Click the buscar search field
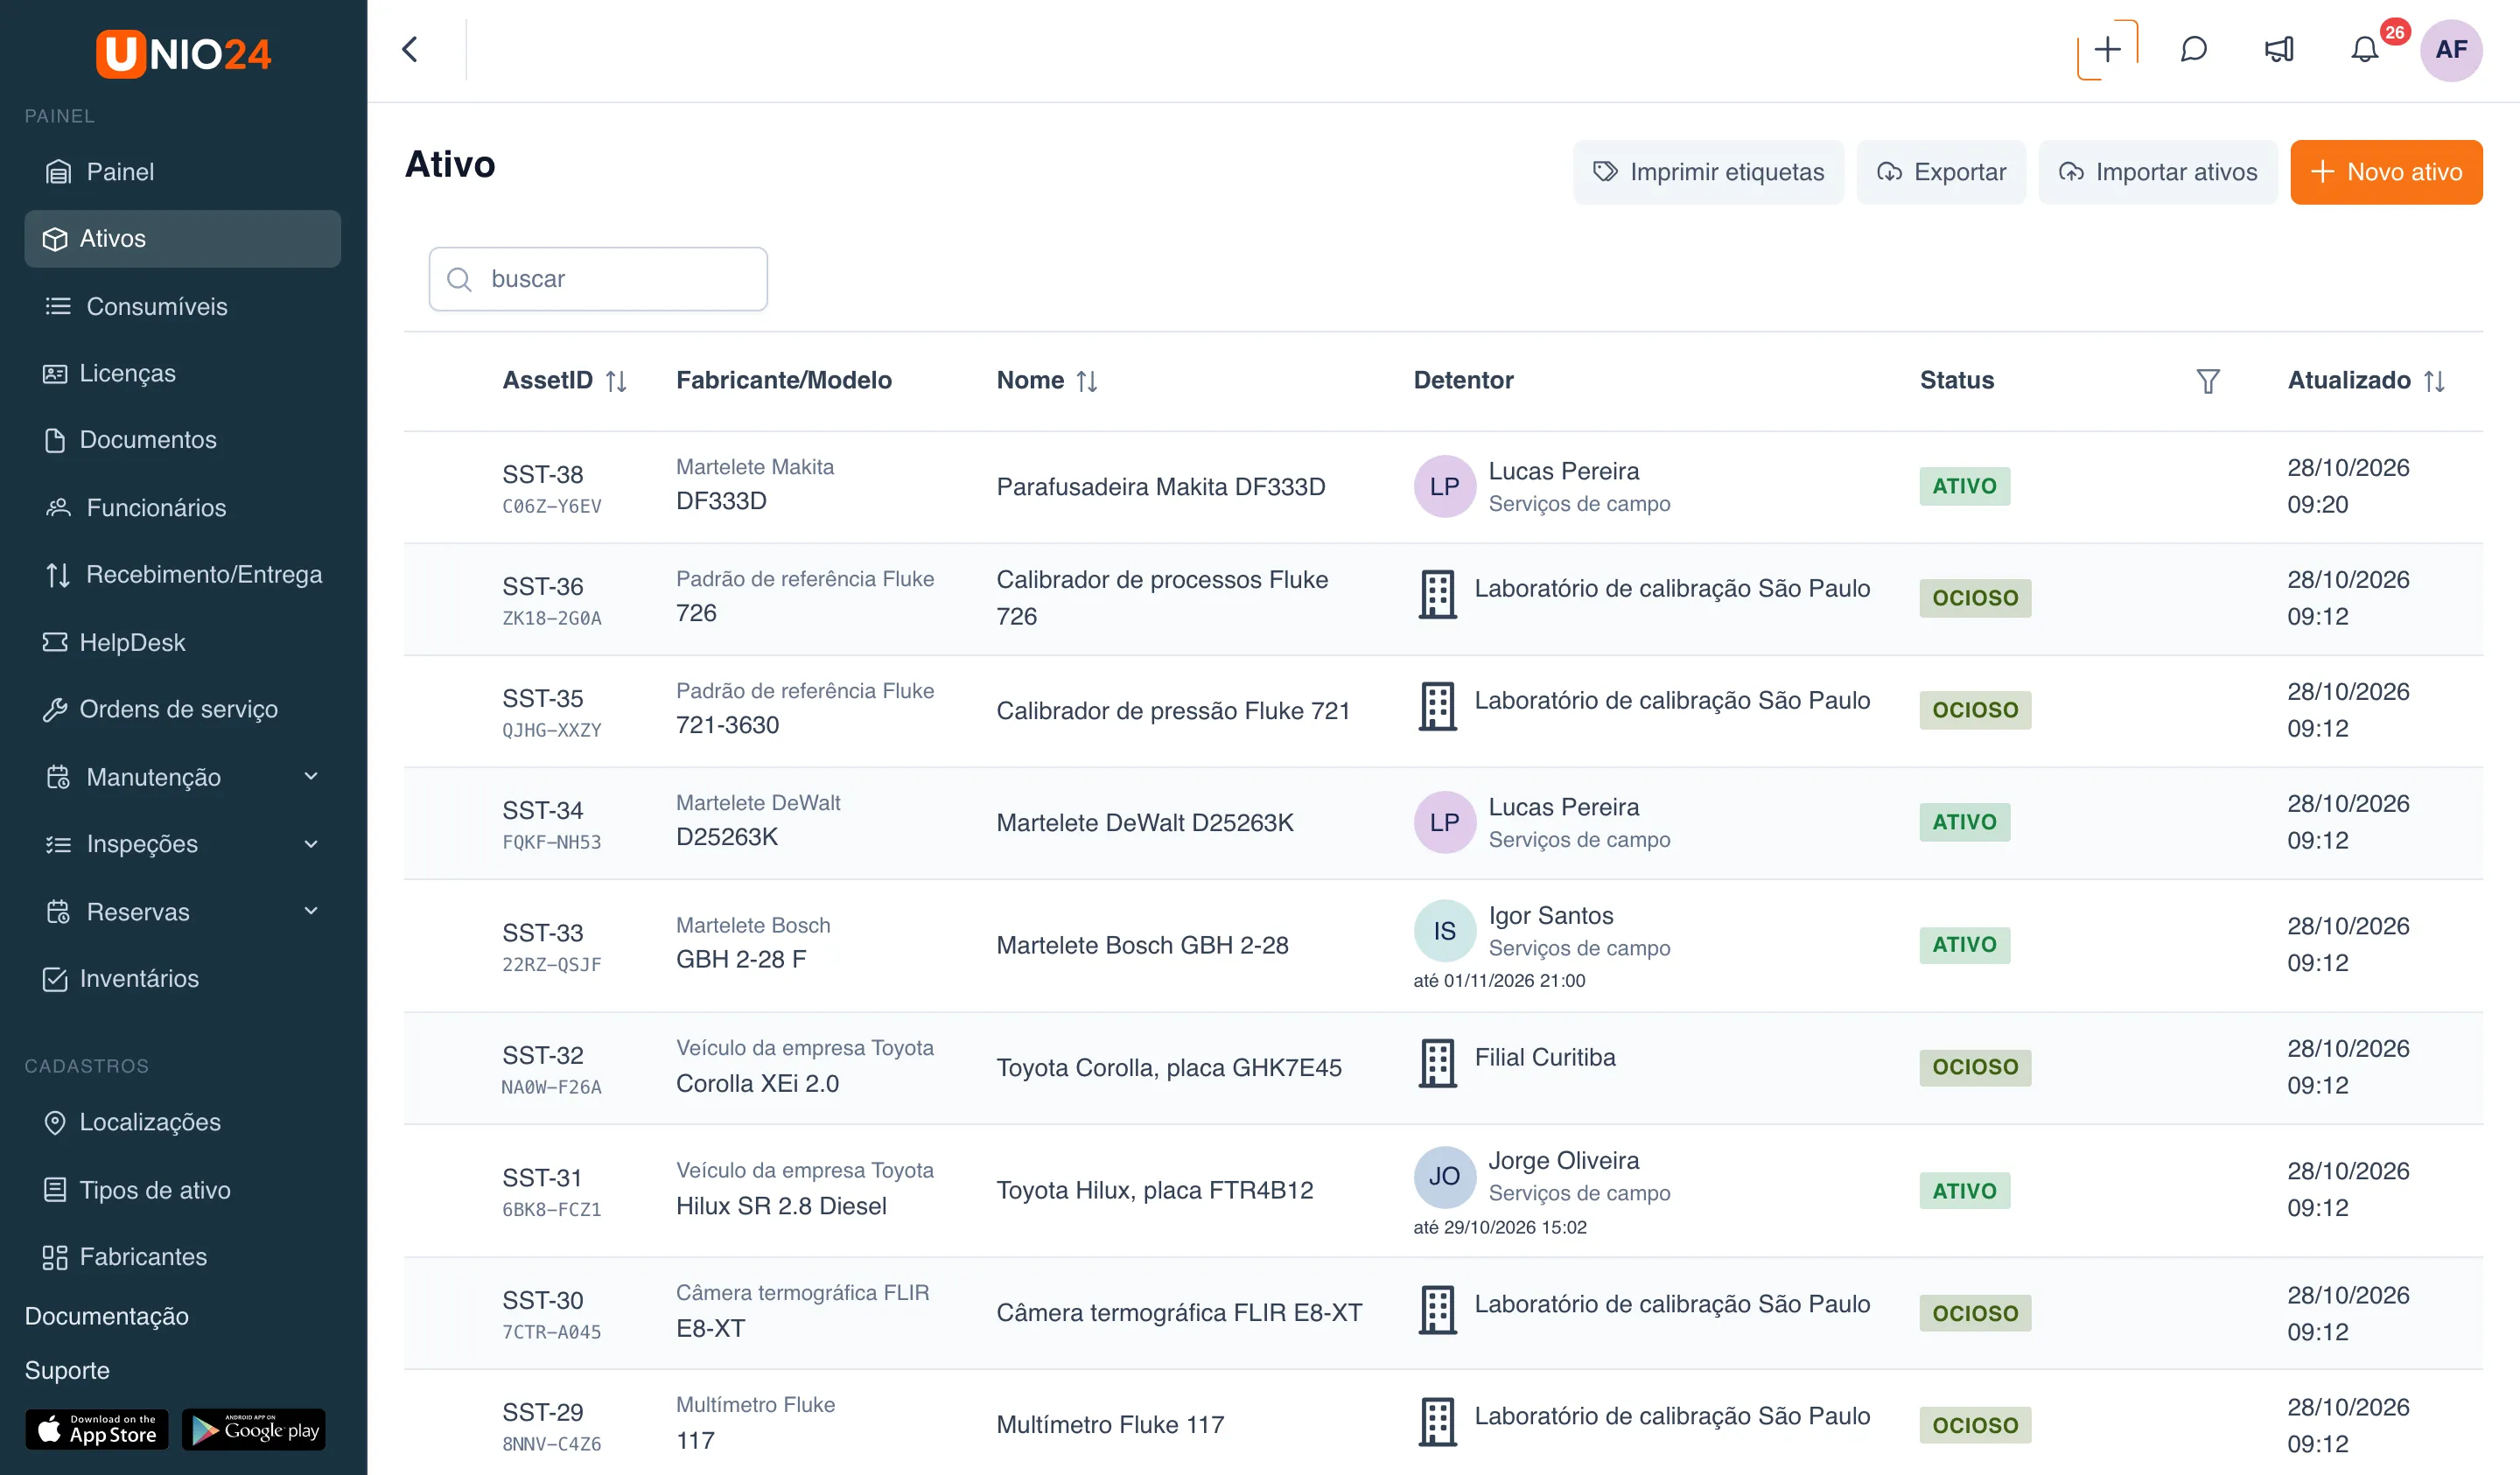 click(x=598, y=279)
